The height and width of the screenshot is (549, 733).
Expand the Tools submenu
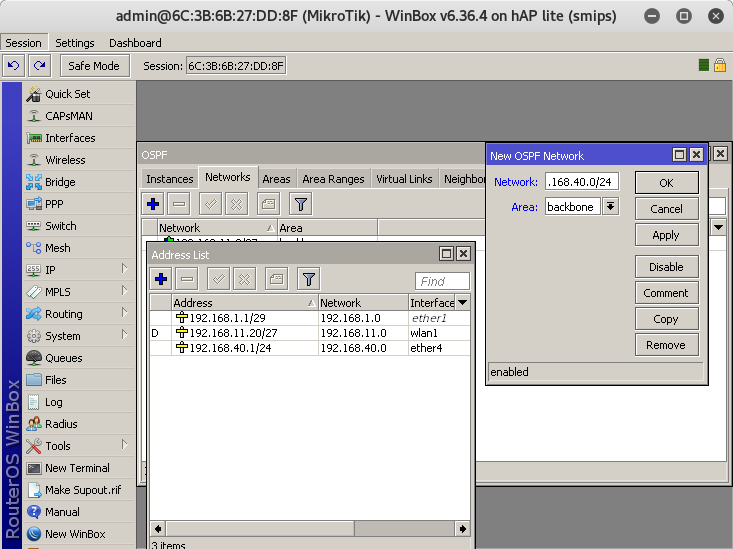coord(79,446)
